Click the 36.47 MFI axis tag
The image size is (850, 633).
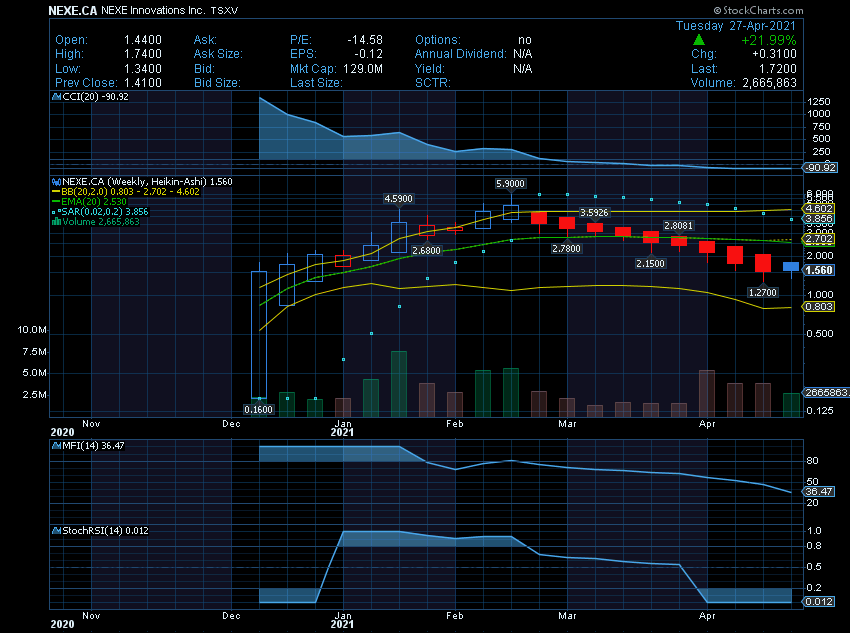(x=819, y=492)
